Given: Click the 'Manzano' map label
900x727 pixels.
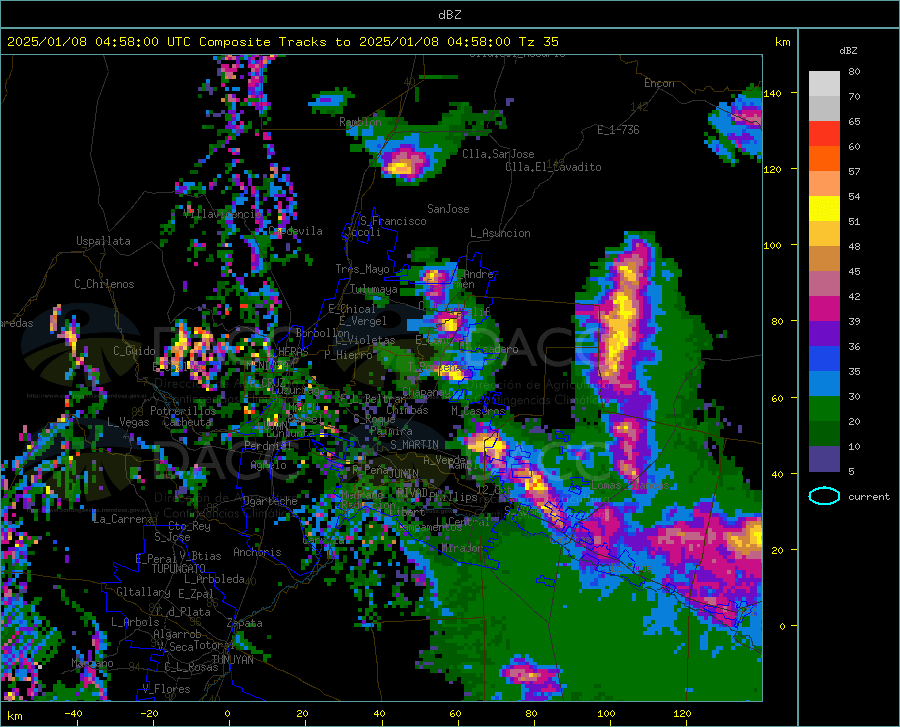Looking at the screenshot, I should (x=92, y=663).
